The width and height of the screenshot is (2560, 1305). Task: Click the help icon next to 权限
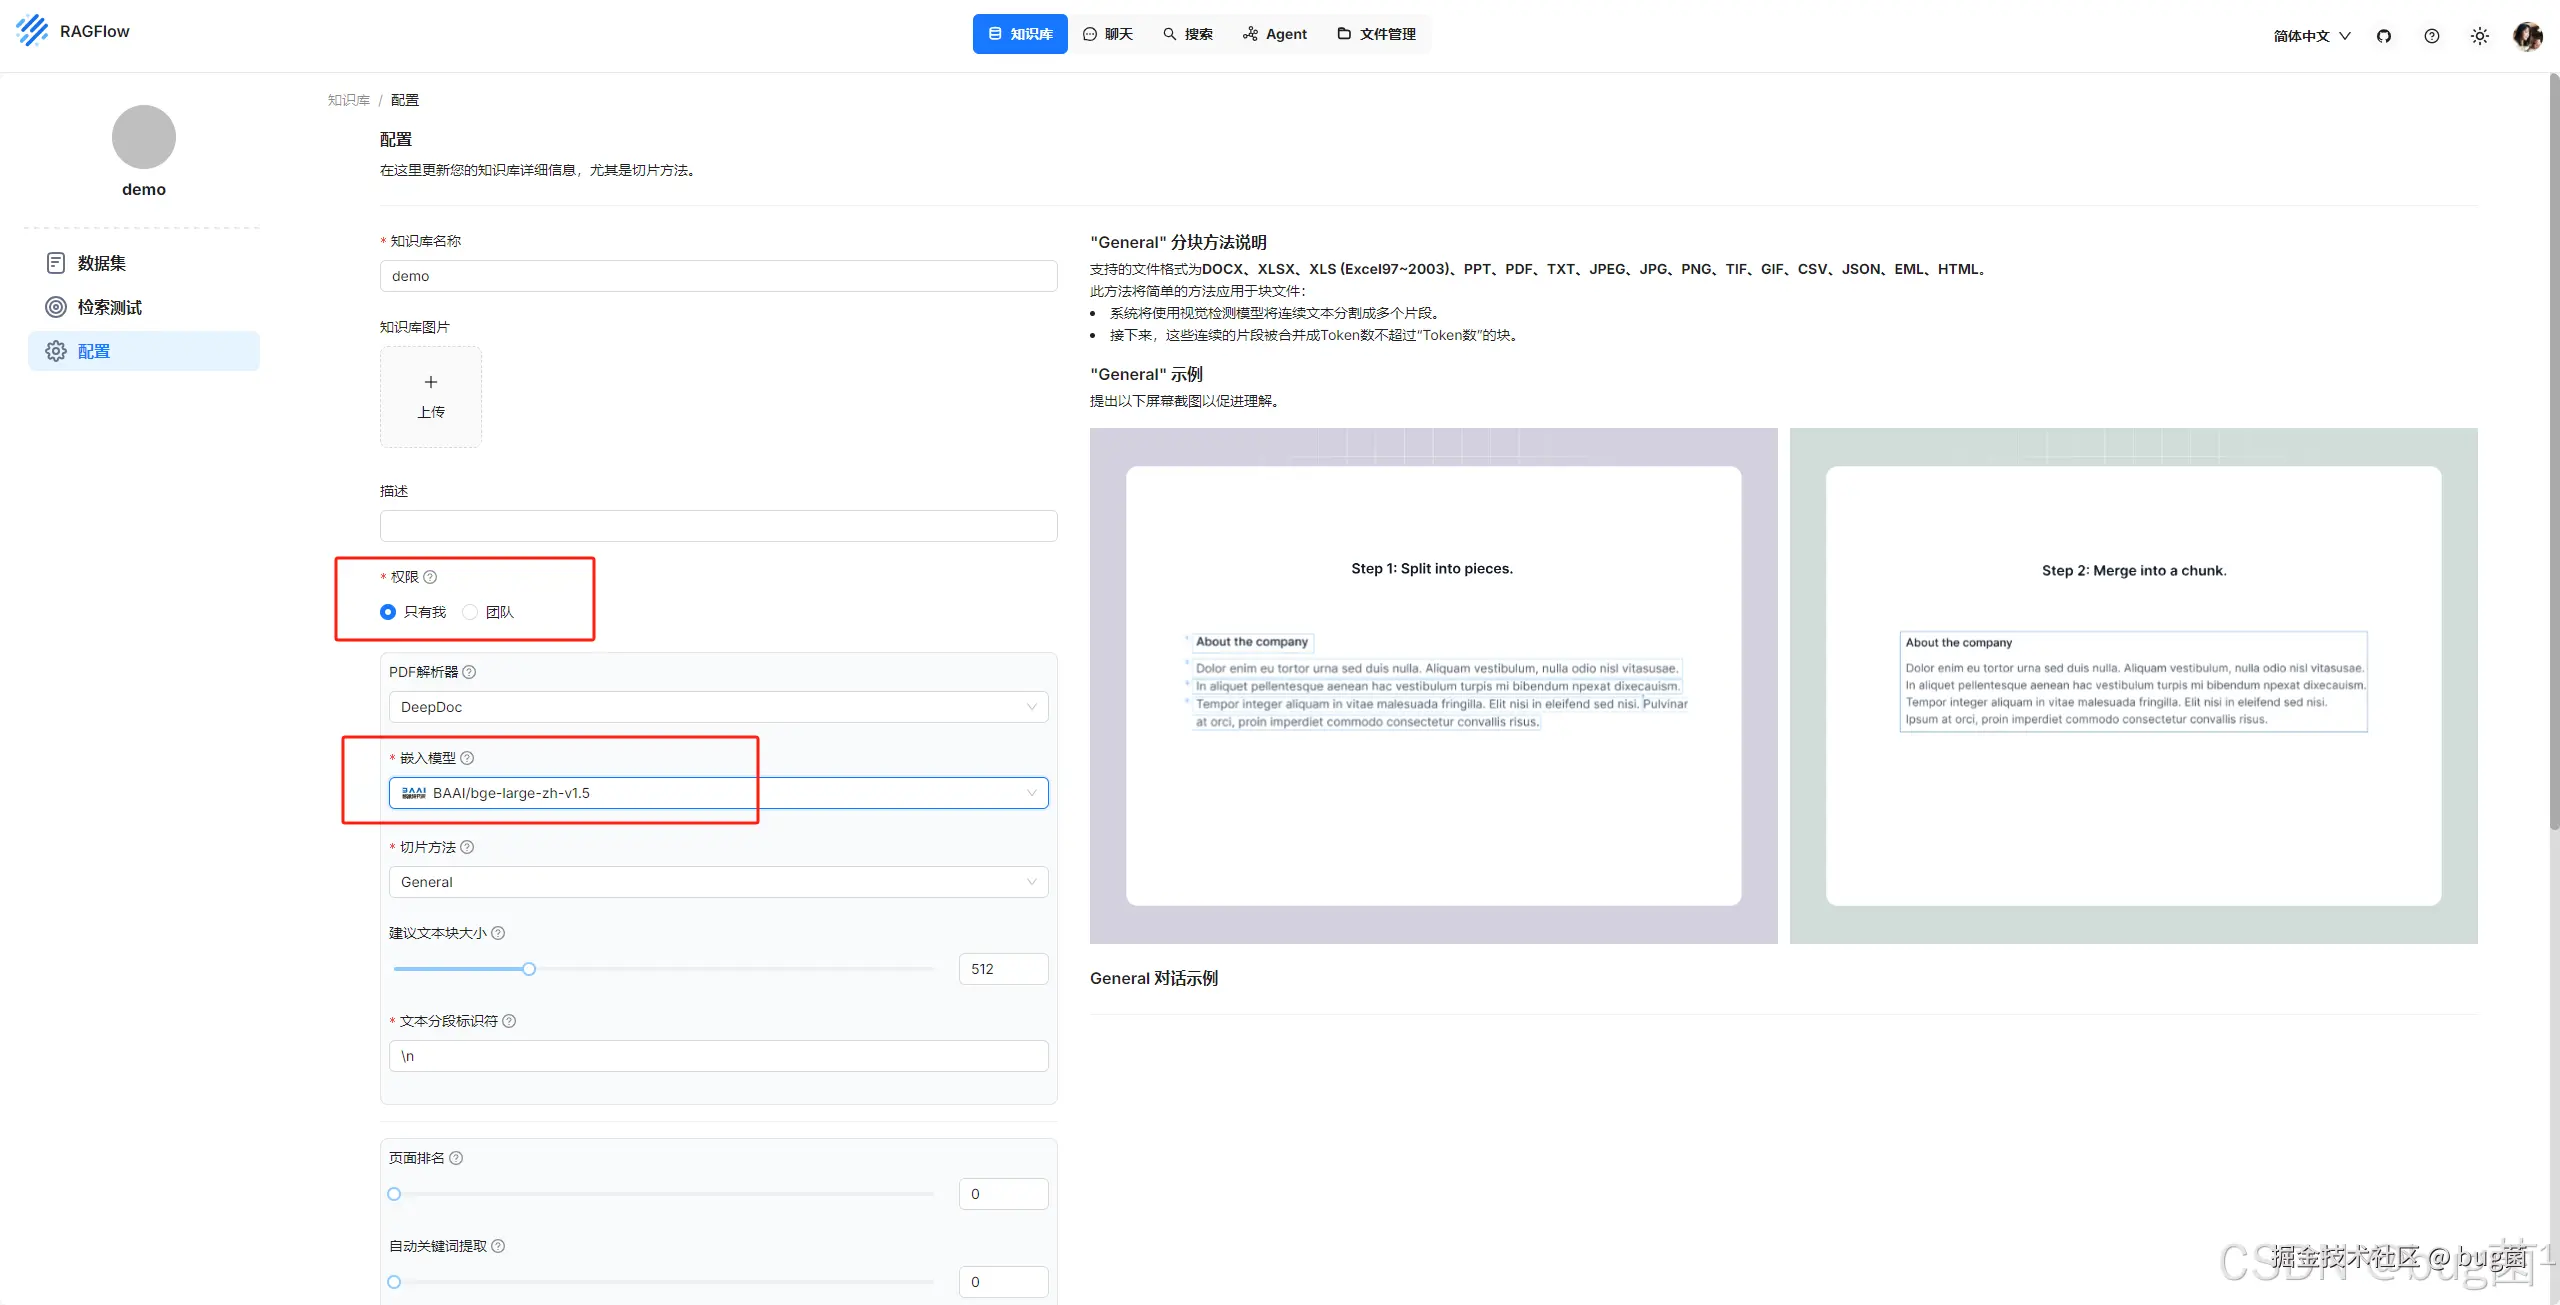point(430,577)
